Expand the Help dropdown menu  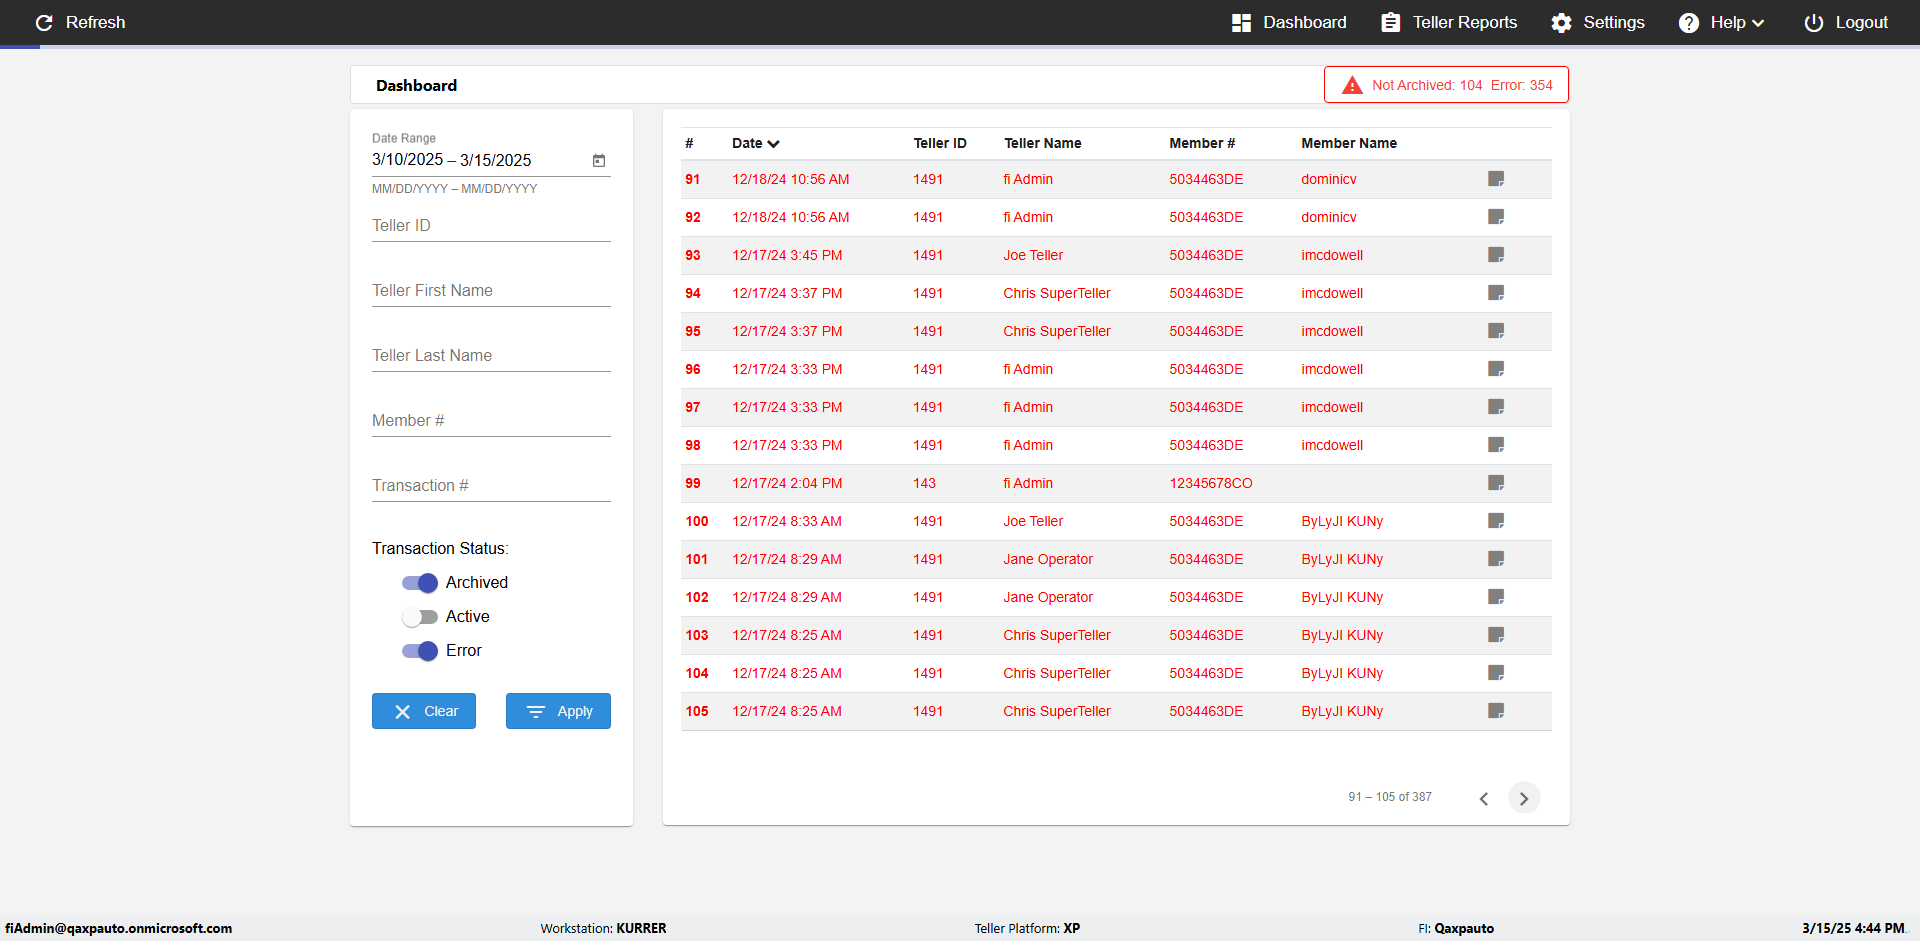coord(1721,23)
